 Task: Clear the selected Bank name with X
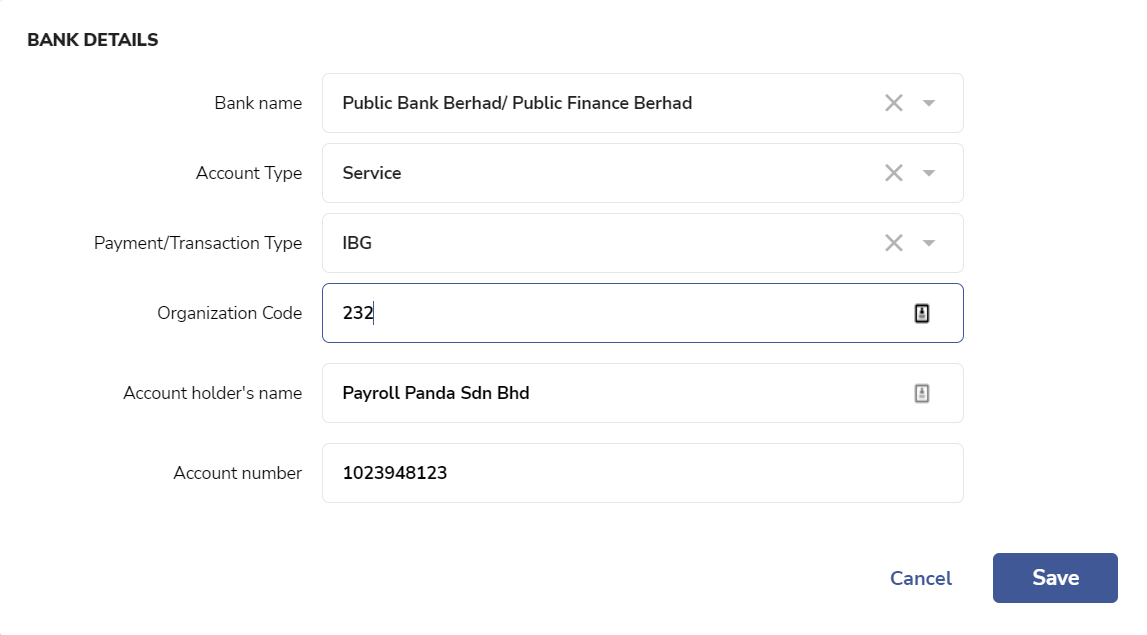point(893,103)
